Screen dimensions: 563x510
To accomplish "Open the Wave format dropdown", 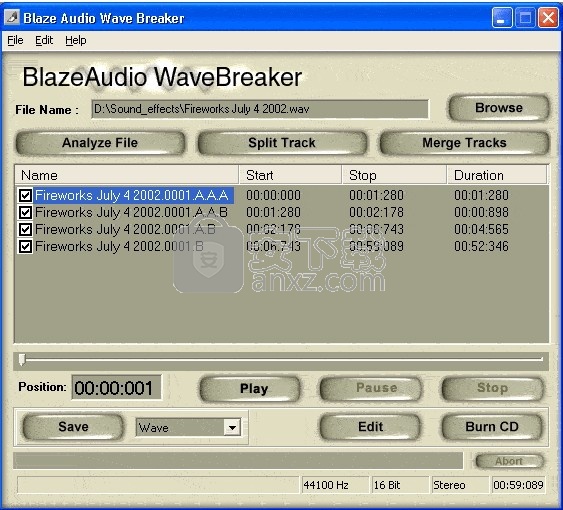I will (x=232, y=427).
